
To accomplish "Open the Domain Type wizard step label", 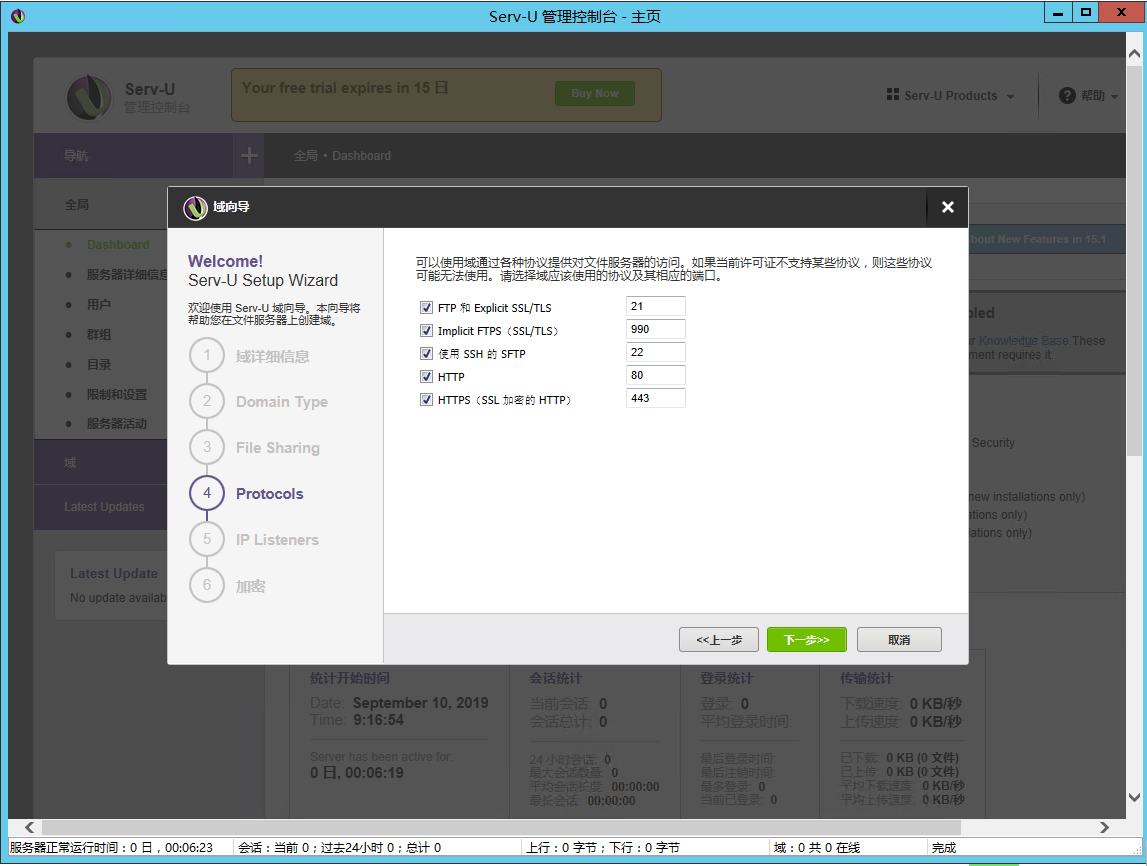I will coord(282,402).
